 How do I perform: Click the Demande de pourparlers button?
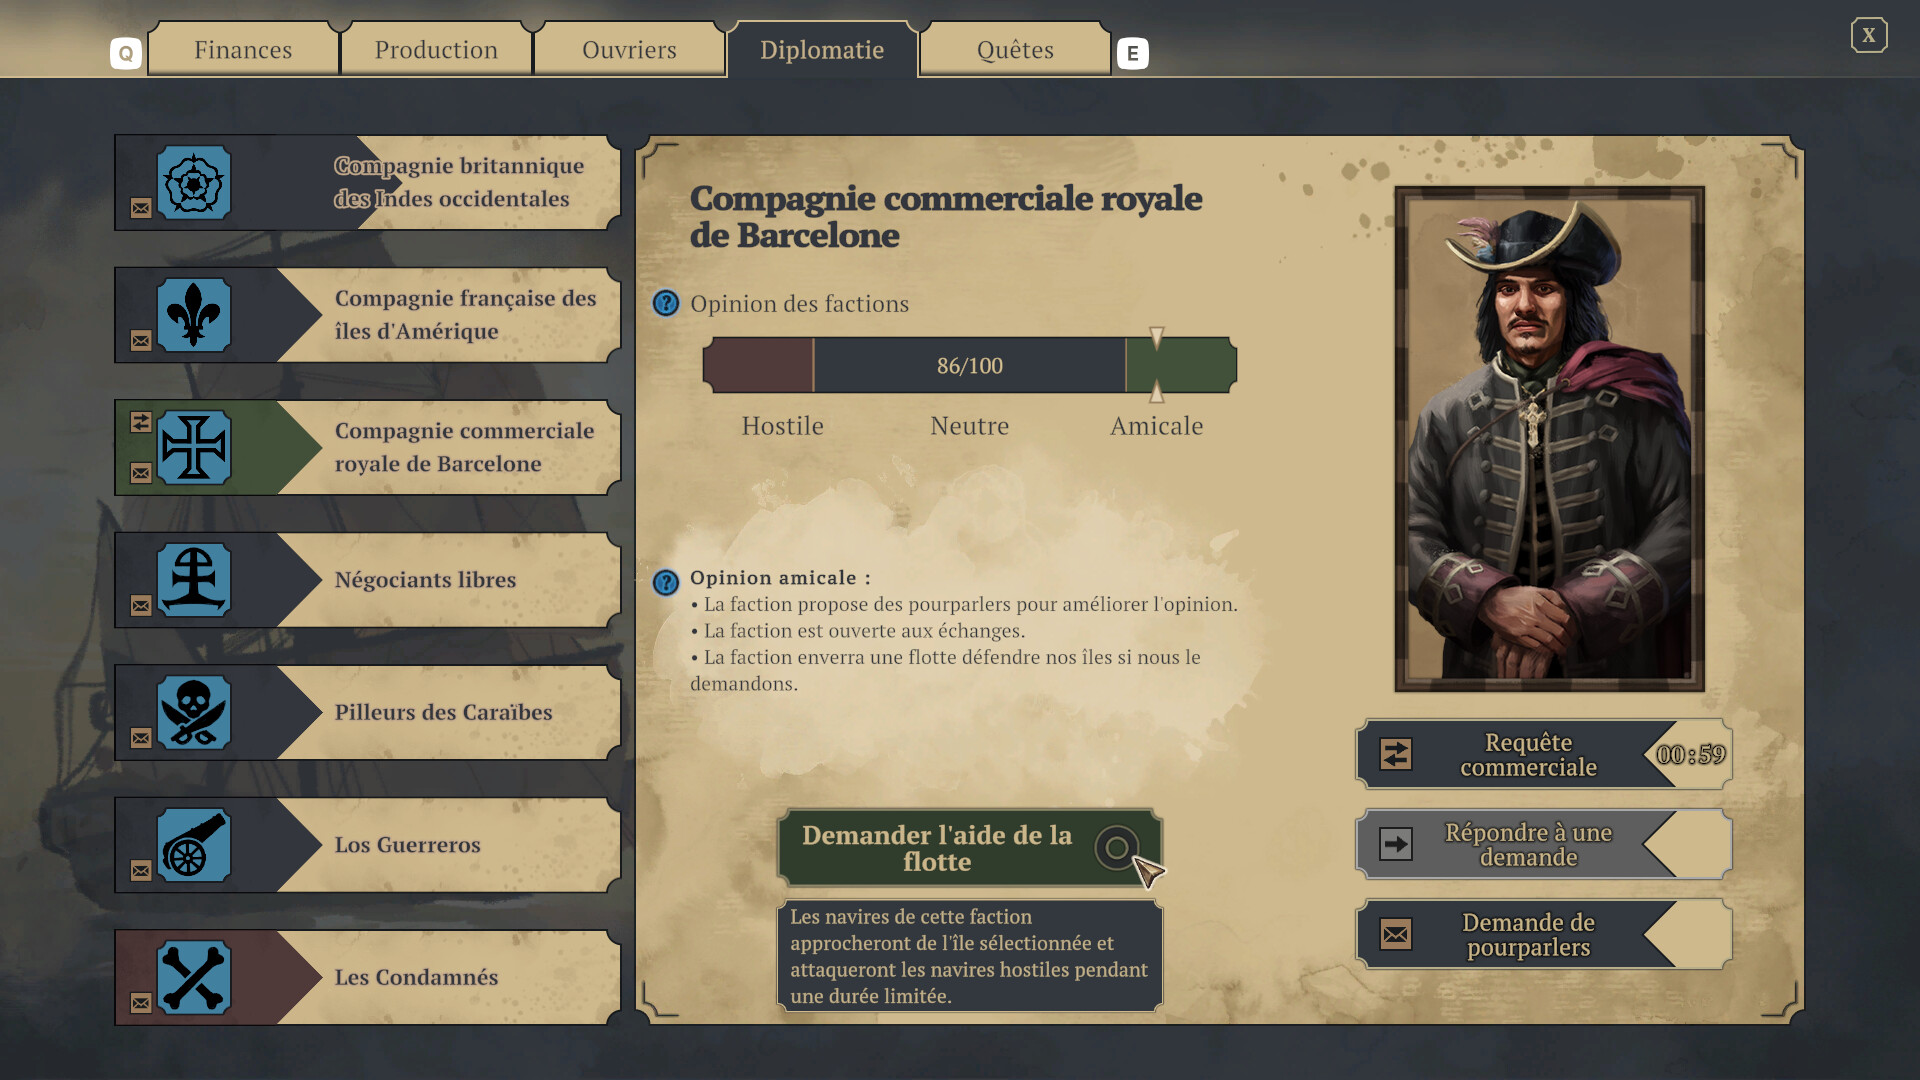pos(1527,935)
